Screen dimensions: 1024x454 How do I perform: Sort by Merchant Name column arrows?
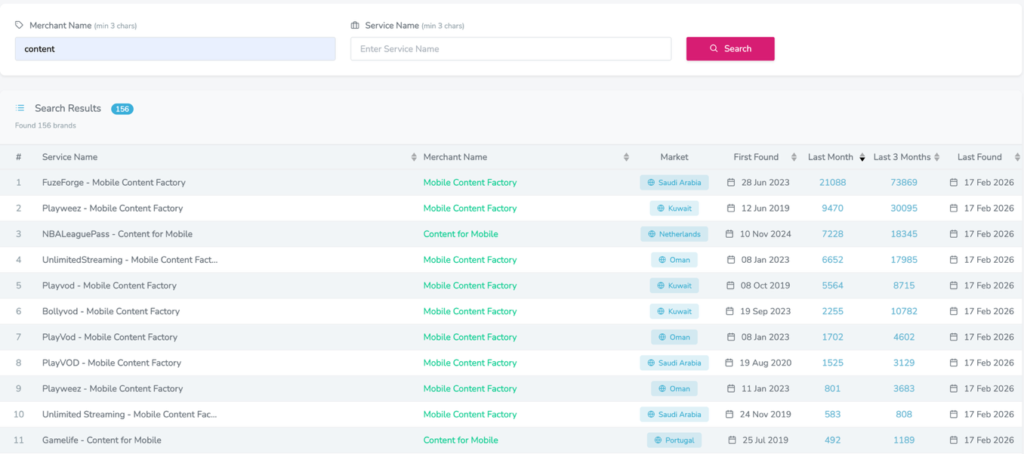[627, 158]
